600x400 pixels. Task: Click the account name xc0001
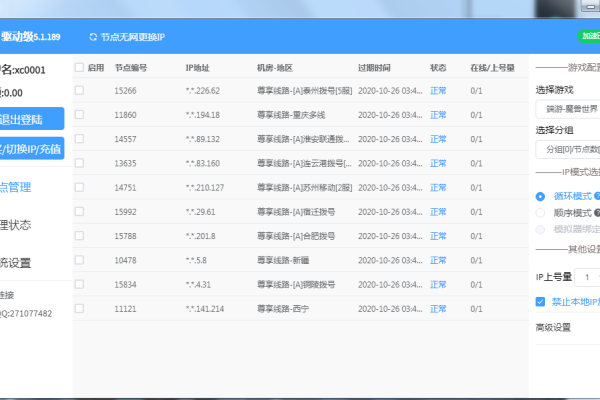pyautogui.click(x=30, y=70)
